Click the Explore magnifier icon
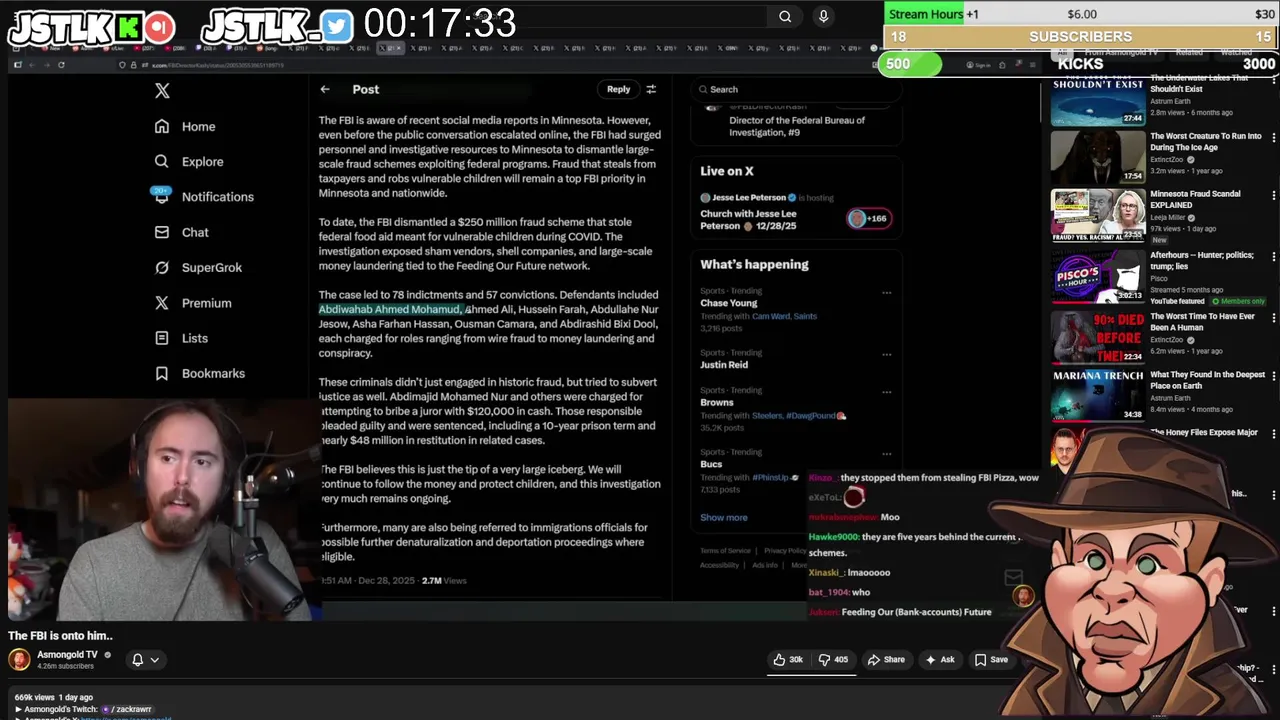Image resolution: width=1280 pixels, height=720 pixels. point(162,161)
